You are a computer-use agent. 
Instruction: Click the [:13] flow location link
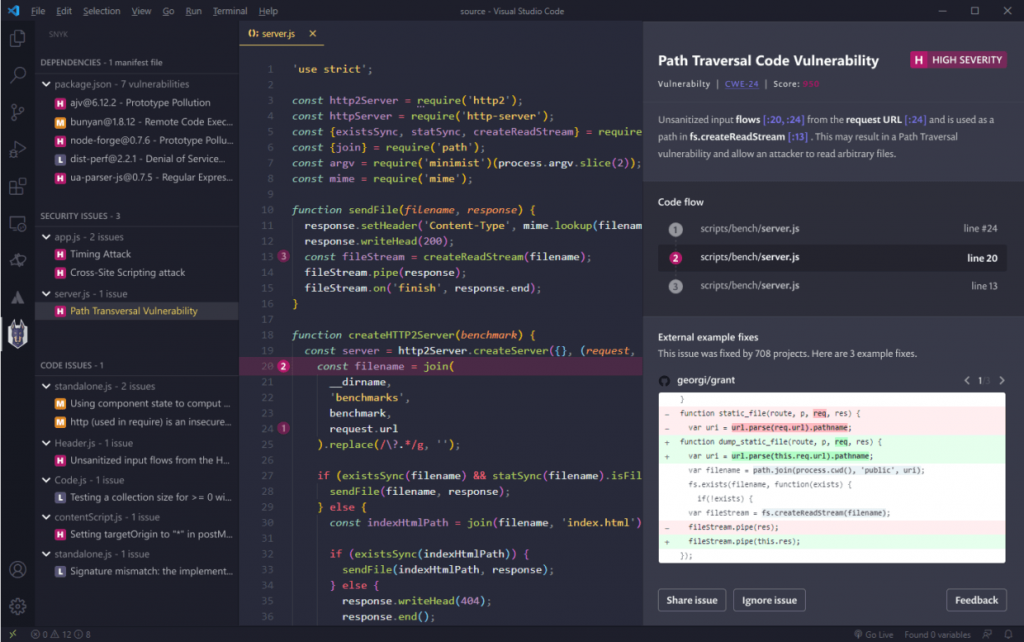797,137
